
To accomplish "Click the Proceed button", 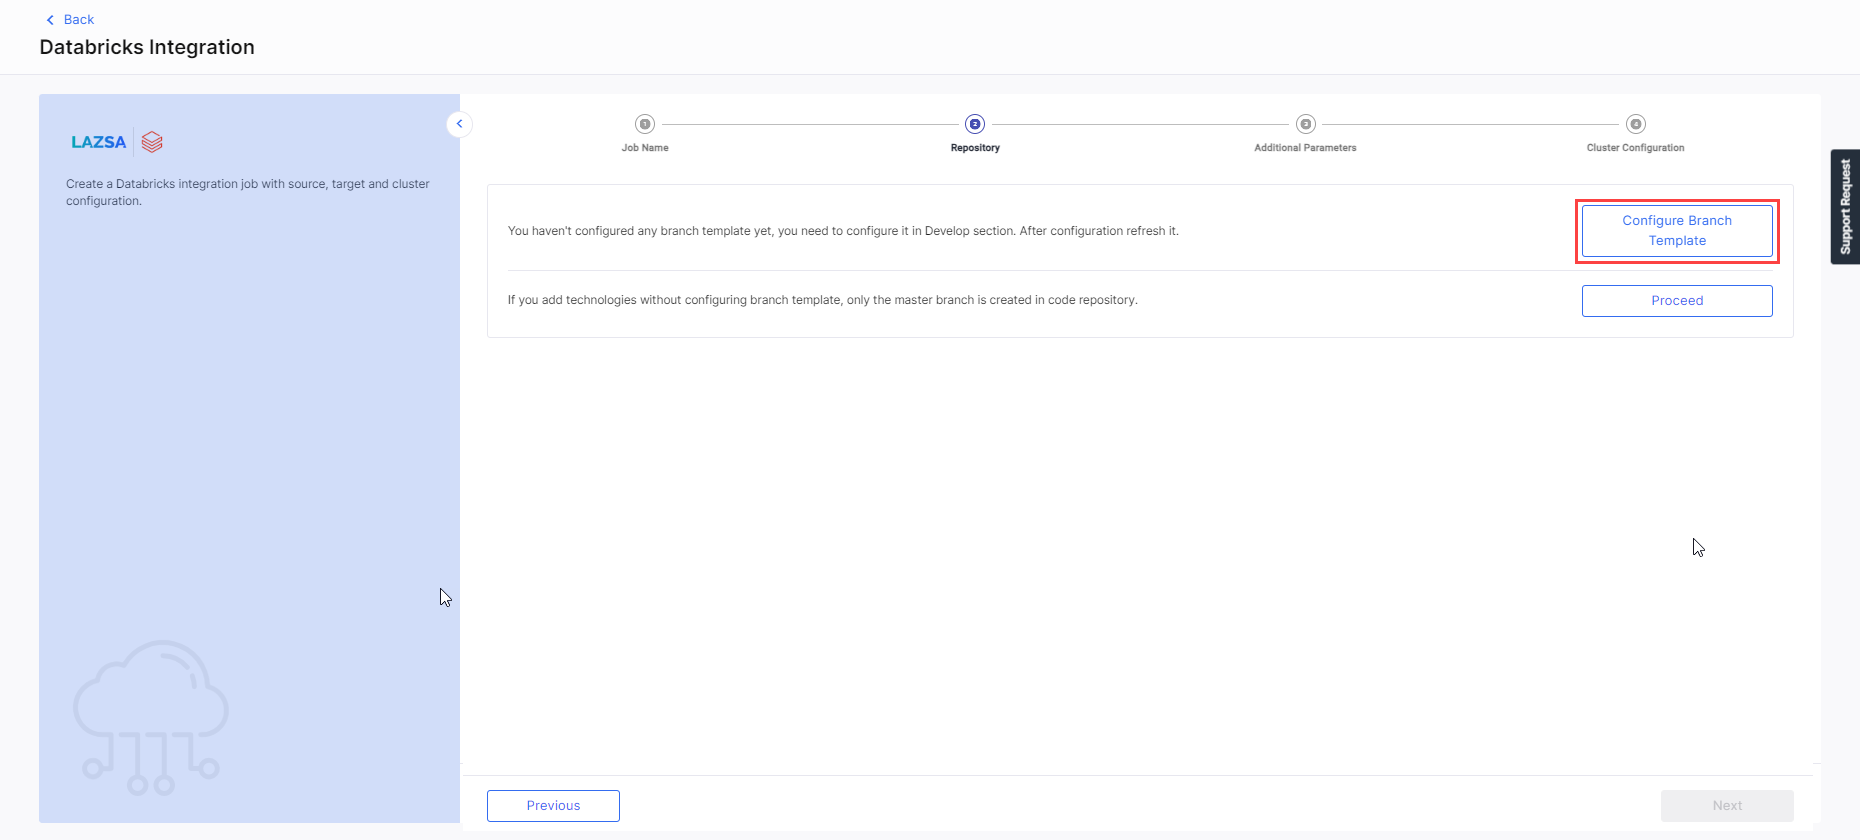I will point(1677,301).
